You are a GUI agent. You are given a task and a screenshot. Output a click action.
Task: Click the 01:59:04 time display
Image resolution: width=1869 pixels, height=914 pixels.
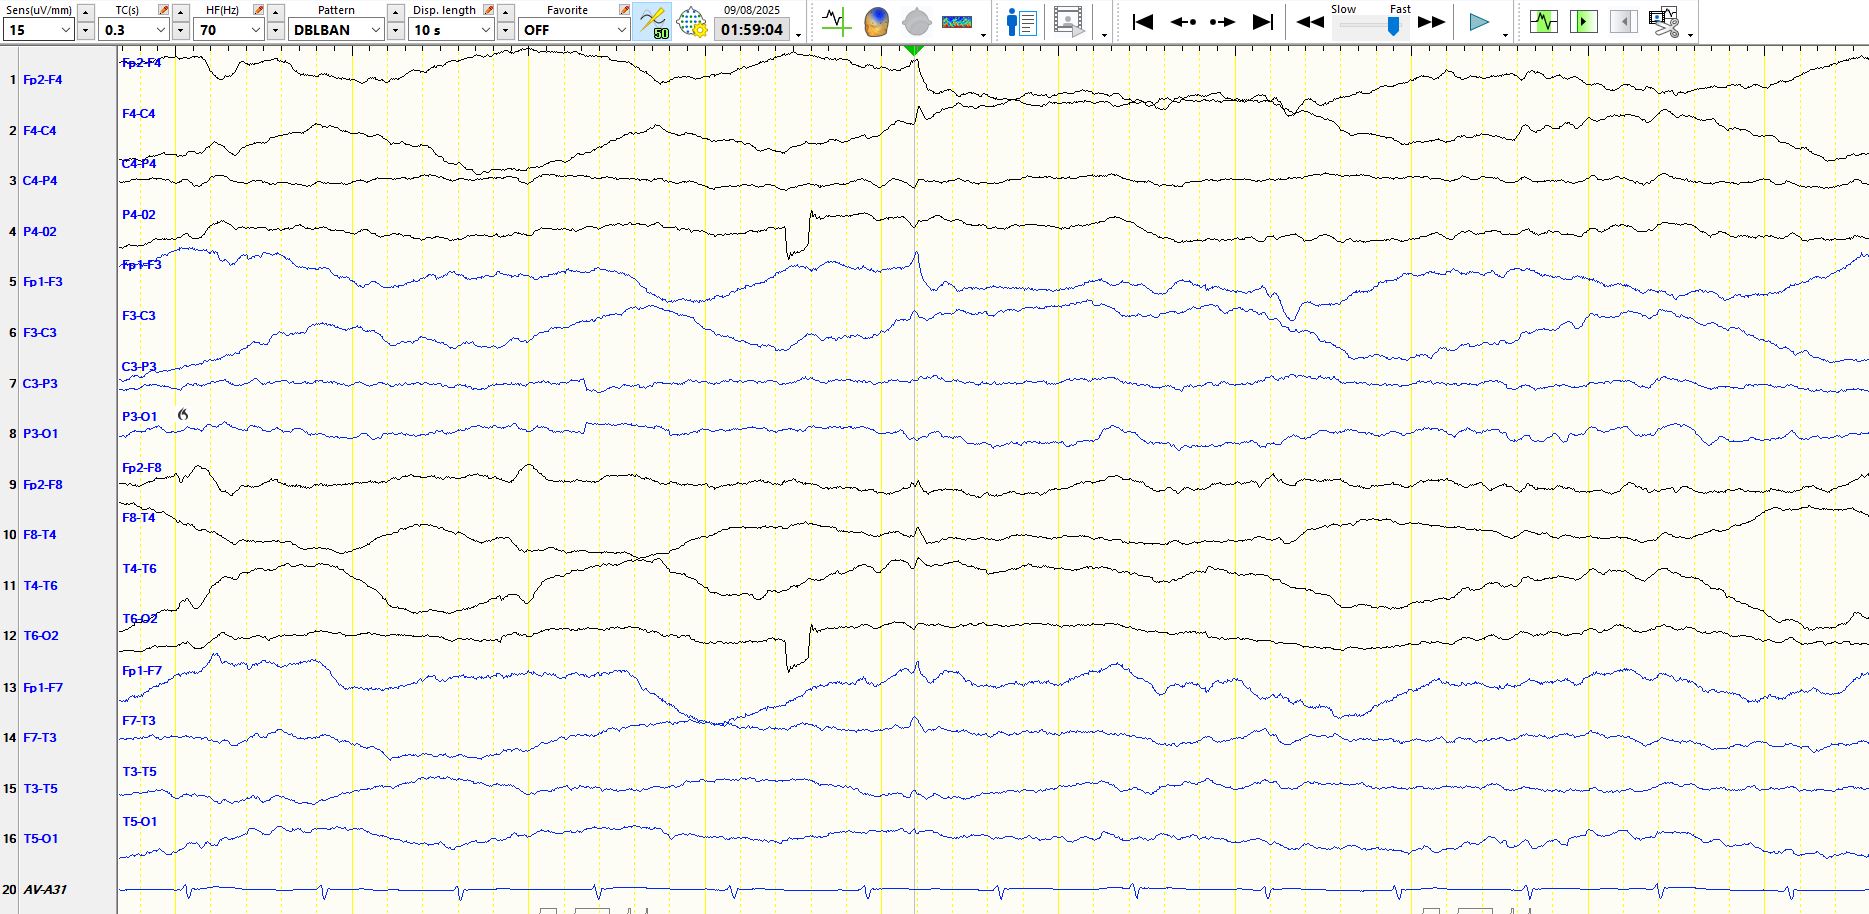click(x=752, y=30)
